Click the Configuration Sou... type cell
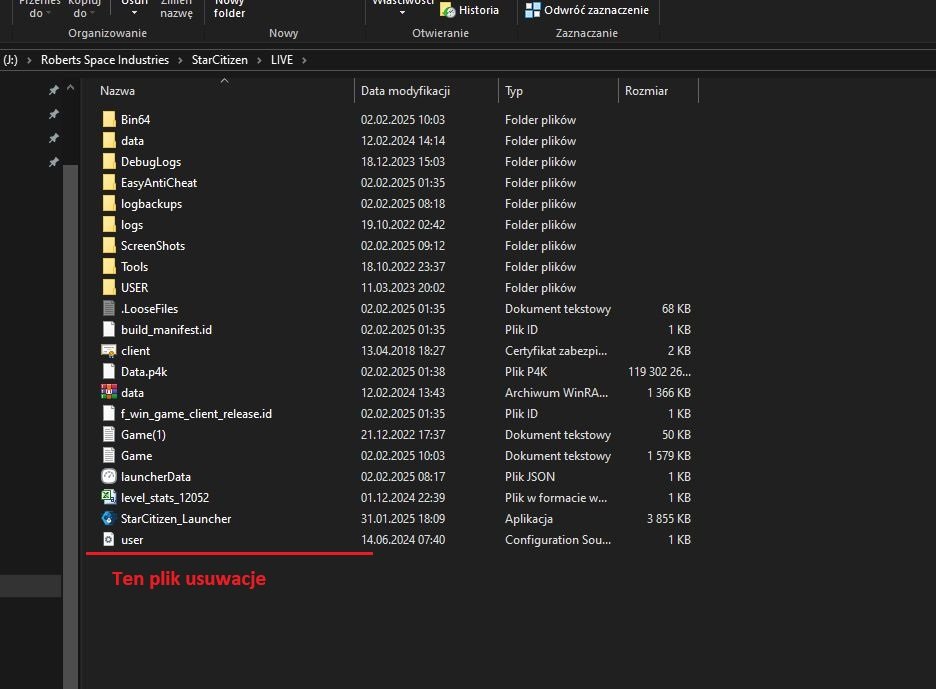Image resolution: width=936 pixels, height=689 pixels. (558, 539)
